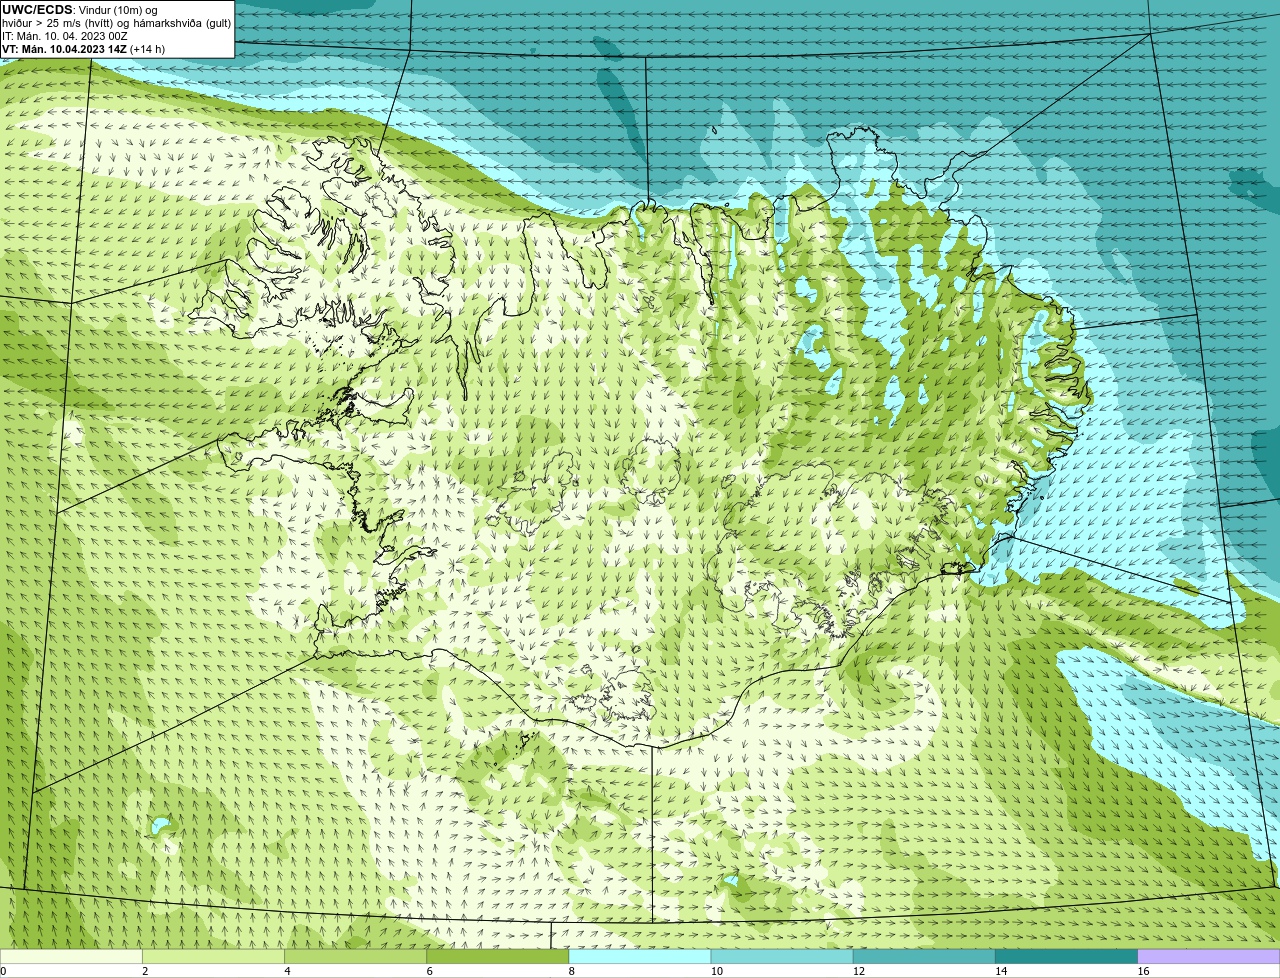Select the 6–8 m/s olive green legend swatch
Screen dimensions: 1280x978
coord(497,957)
